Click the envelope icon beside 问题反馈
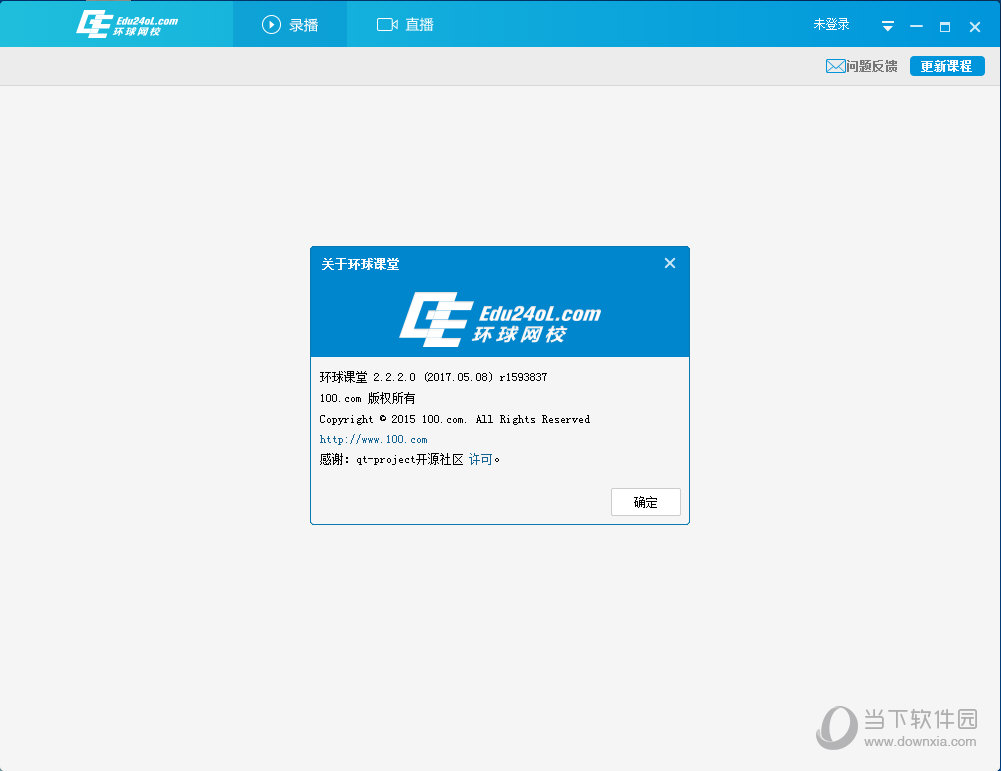The height and width of the screenshot is (771, 1001). tap(835, 66)
